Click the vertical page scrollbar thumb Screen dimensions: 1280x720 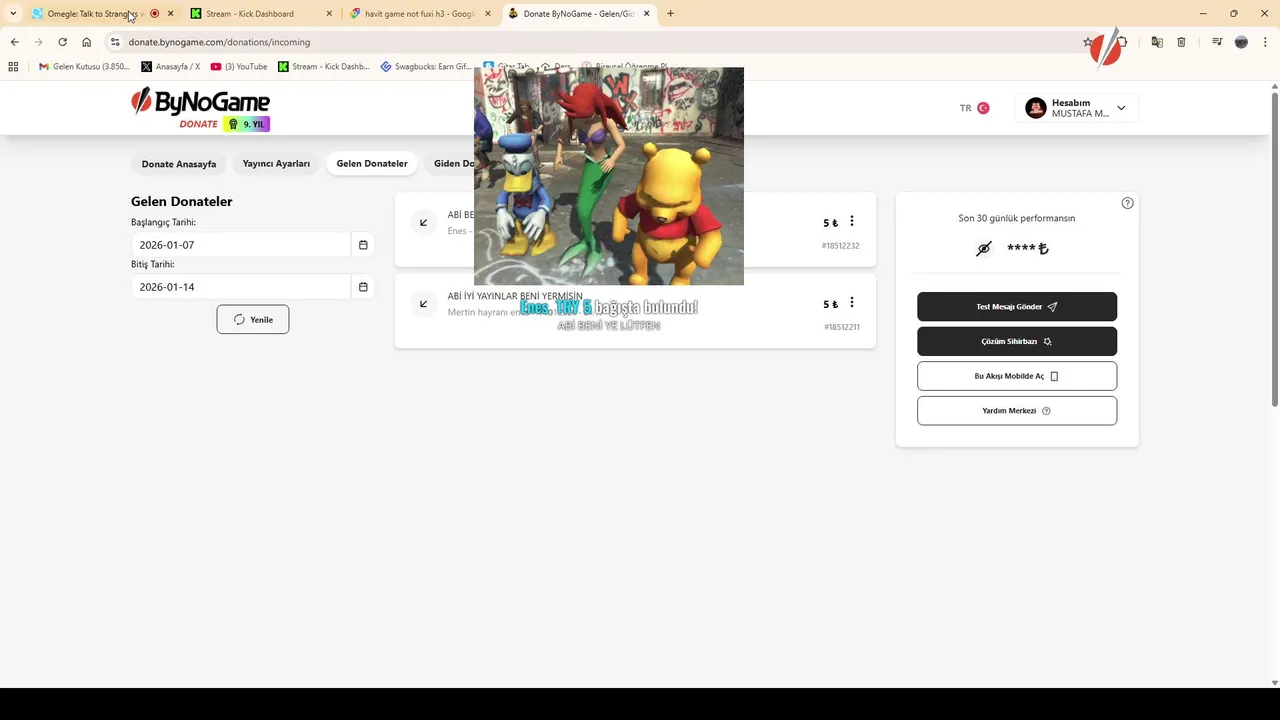(1274, 250)
